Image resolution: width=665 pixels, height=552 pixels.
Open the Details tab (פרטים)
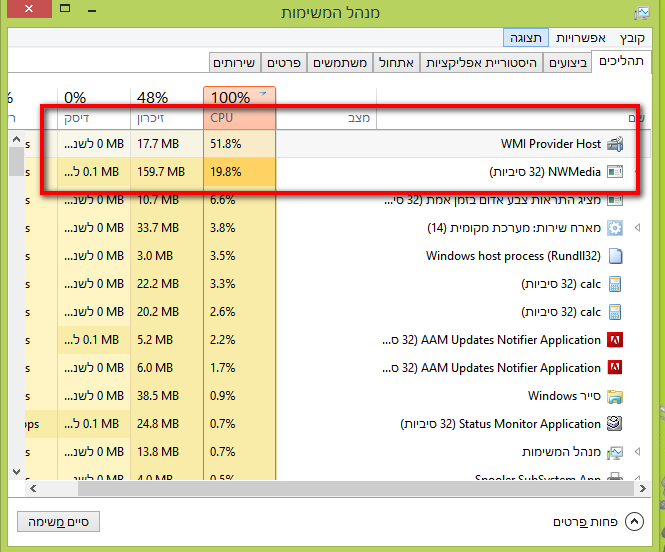point(284,63)
